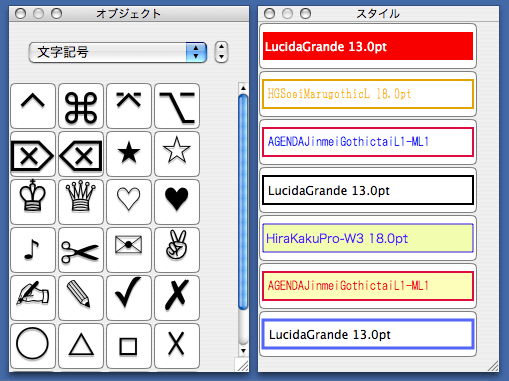Select the small square symbol

[x=129, y=346]
